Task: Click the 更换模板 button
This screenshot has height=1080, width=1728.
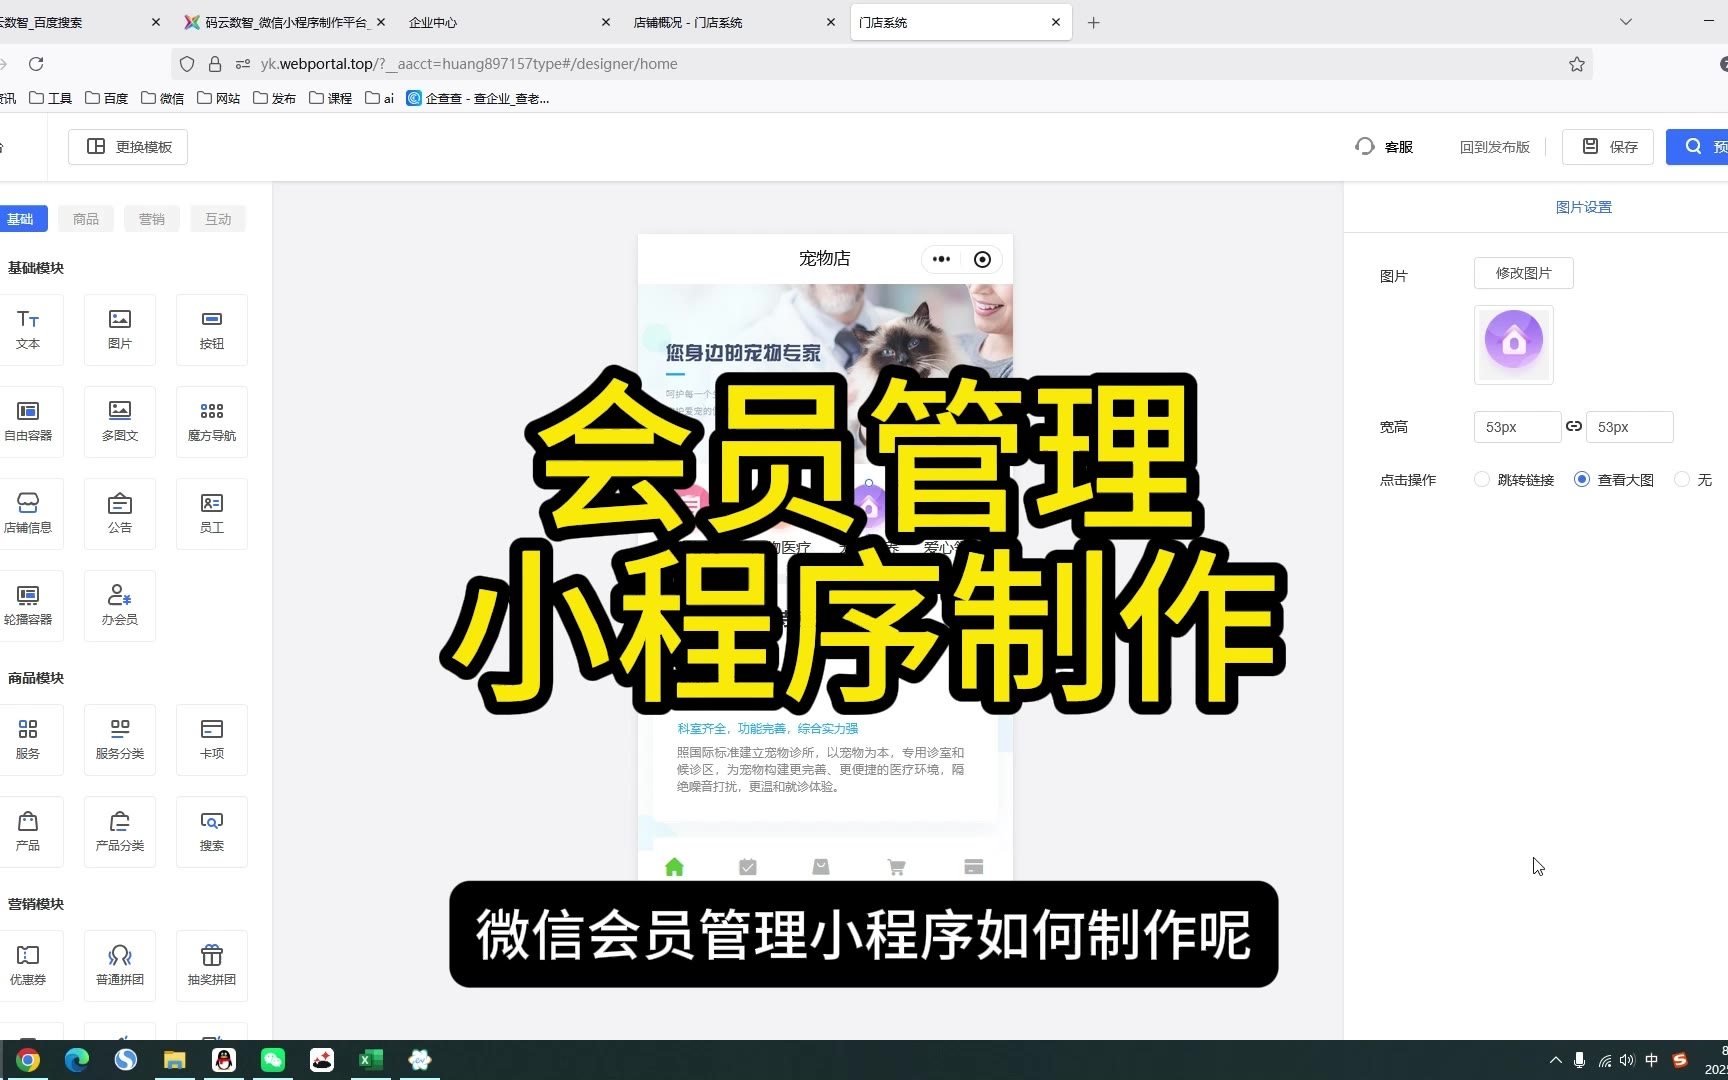Action: pyautogui.click(x=128, y=147)
